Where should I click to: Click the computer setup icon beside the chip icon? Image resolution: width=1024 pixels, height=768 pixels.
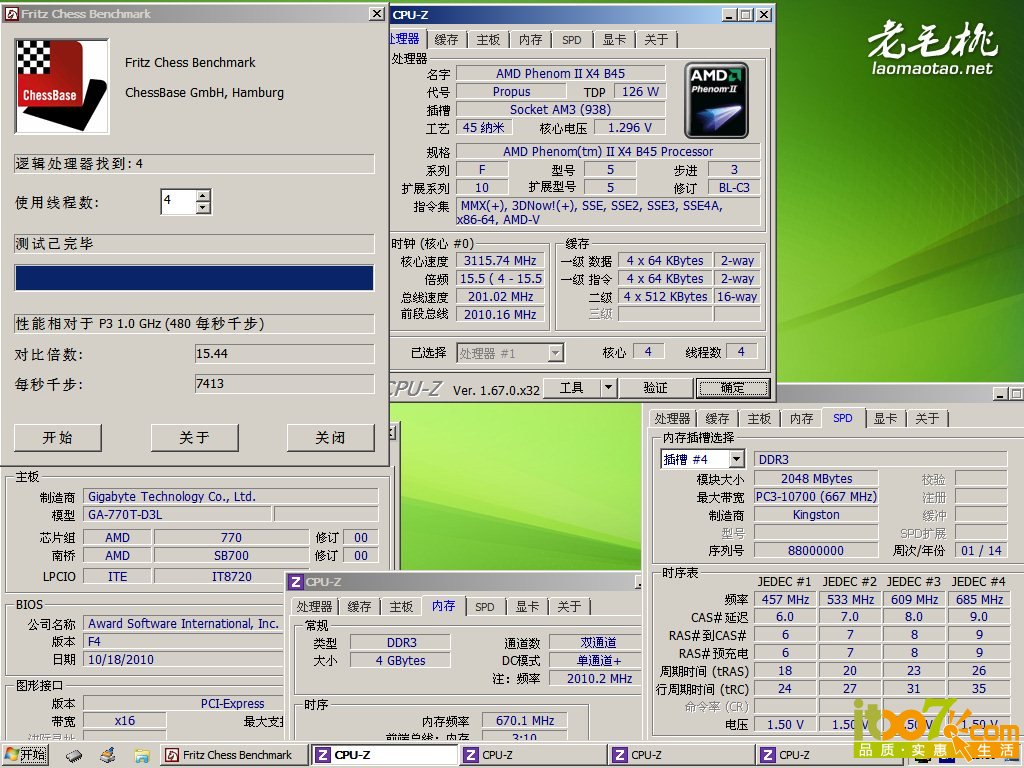coord(108,756)
